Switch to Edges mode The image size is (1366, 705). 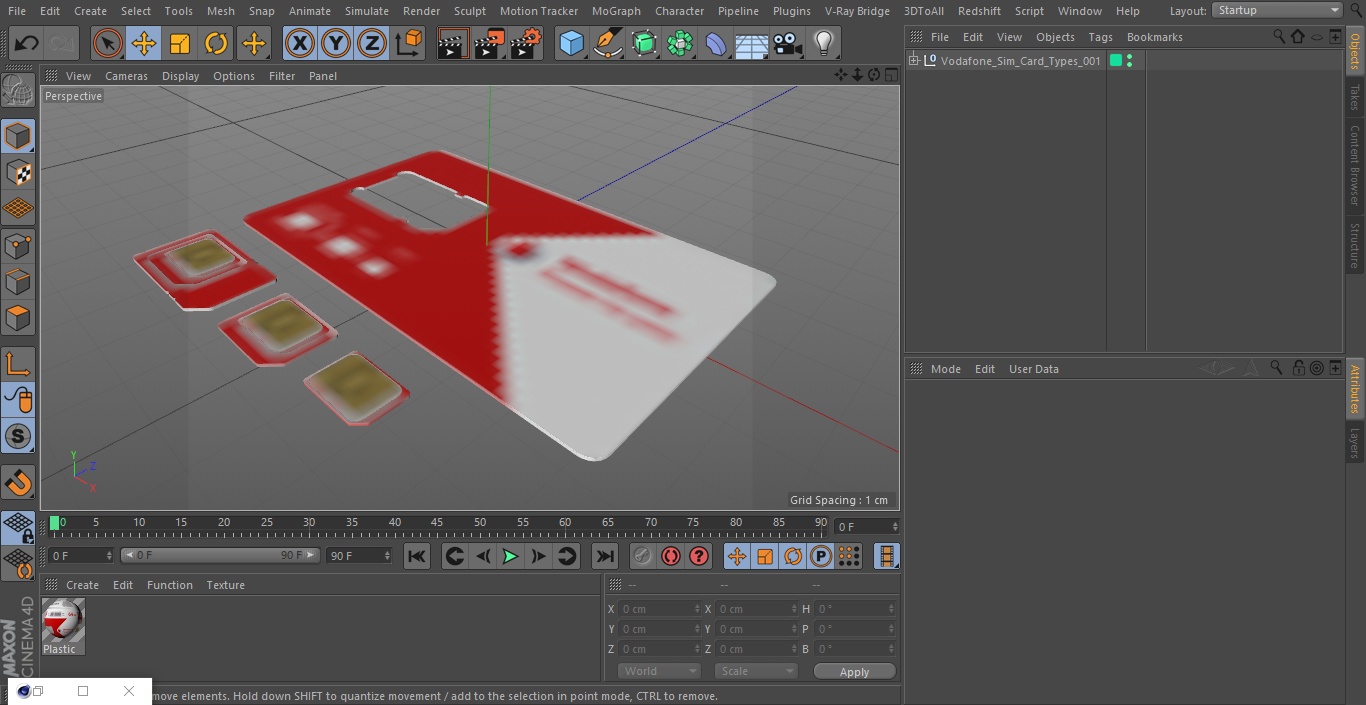[18, 282]
